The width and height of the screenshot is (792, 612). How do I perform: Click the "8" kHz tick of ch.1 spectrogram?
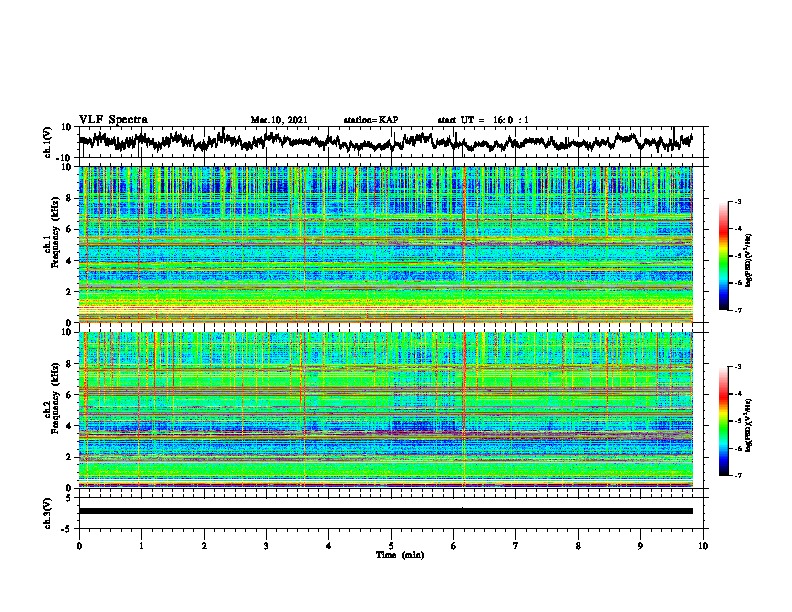(68, 198)
